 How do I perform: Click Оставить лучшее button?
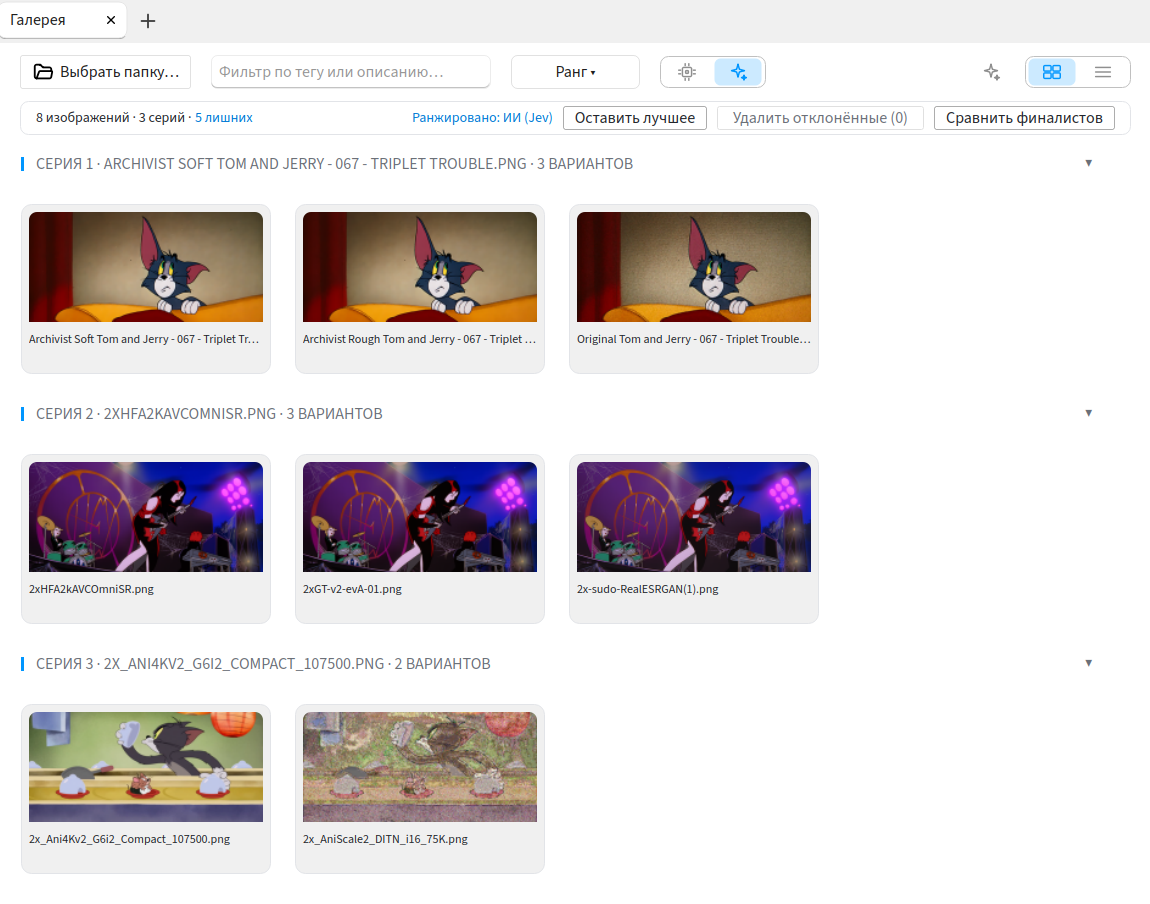click(634, 118)
